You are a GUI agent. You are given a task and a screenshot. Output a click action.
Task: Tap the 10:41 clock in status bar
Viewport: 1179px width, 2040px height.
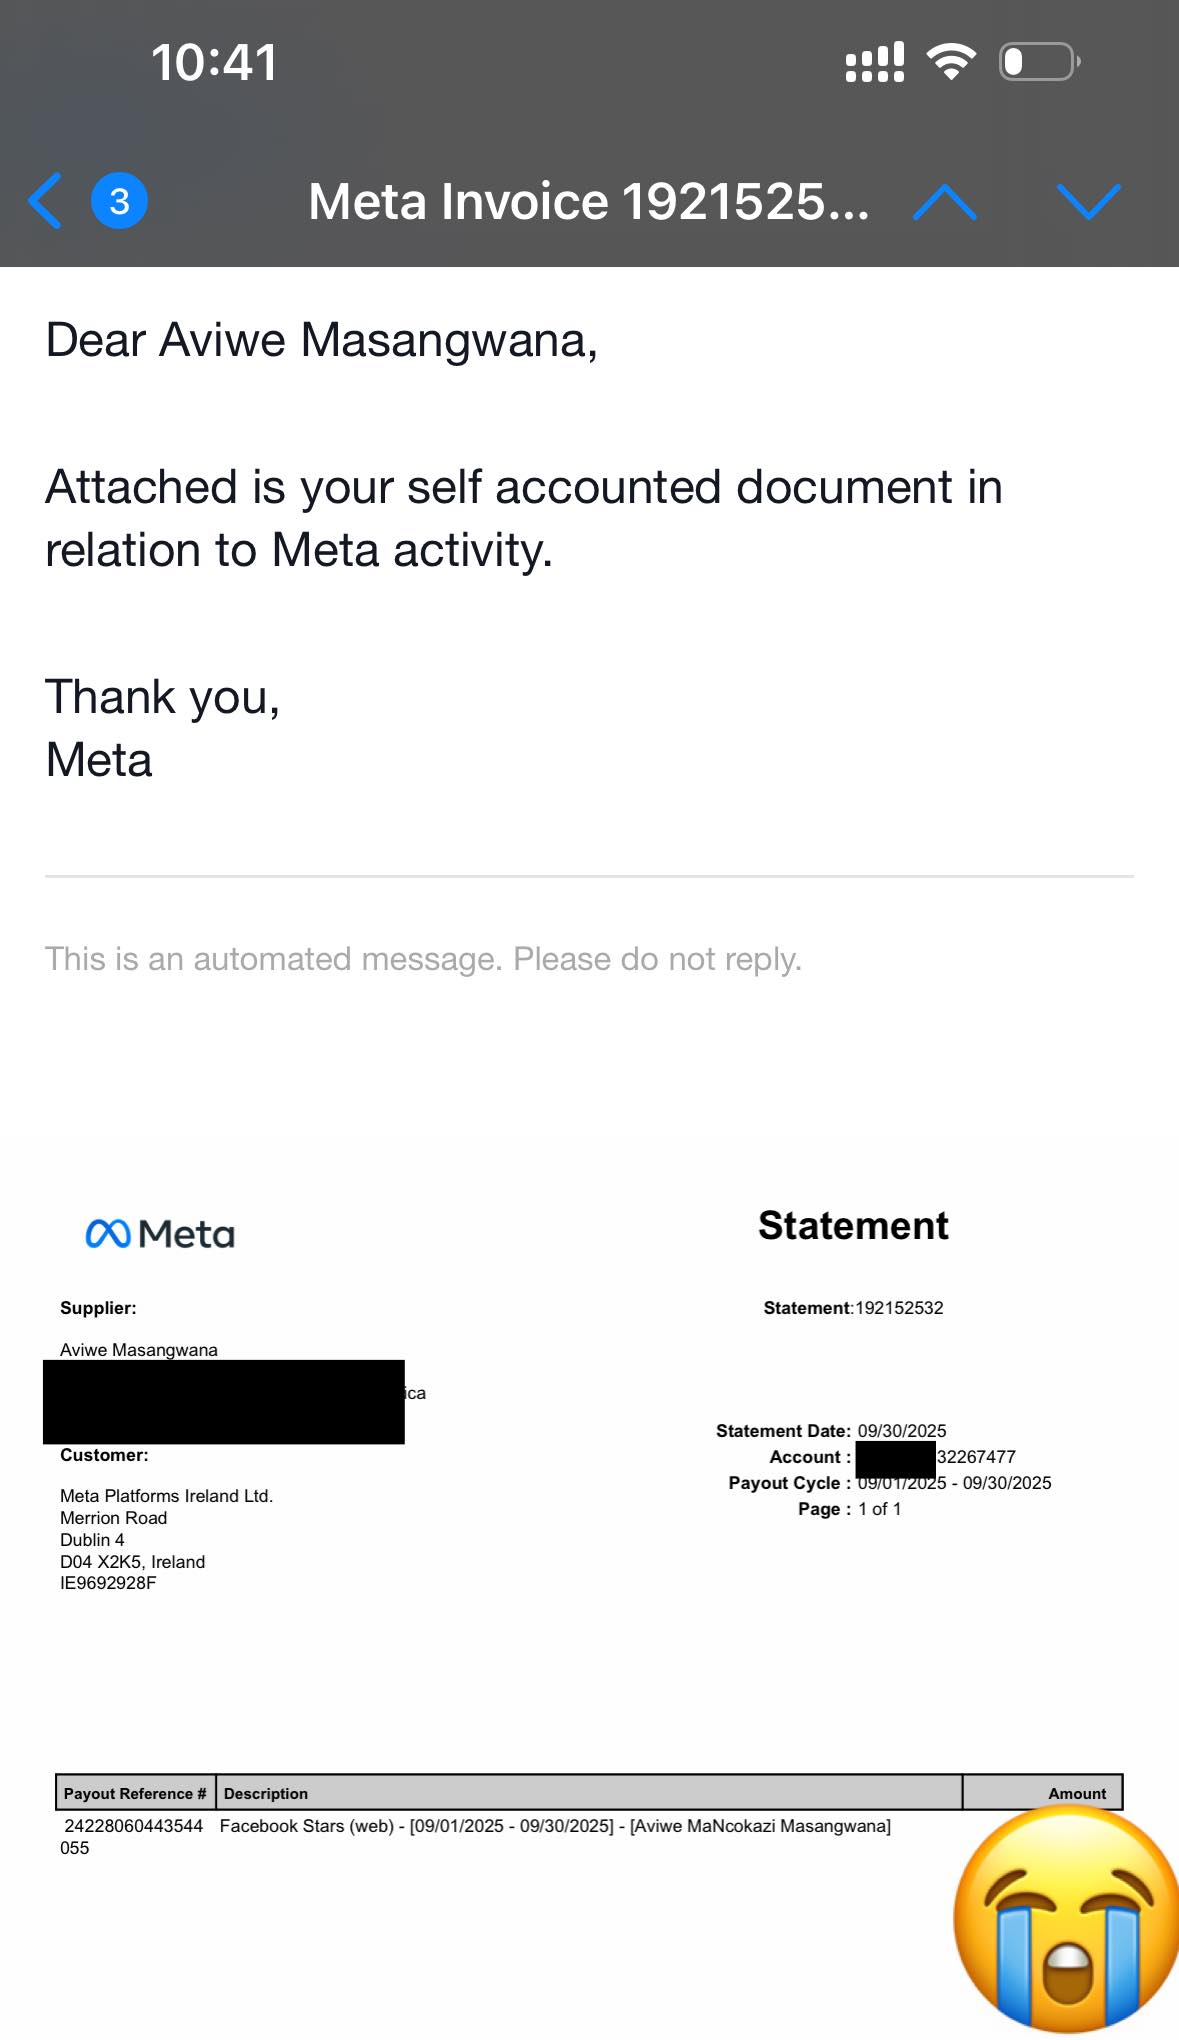pos(214,62)
